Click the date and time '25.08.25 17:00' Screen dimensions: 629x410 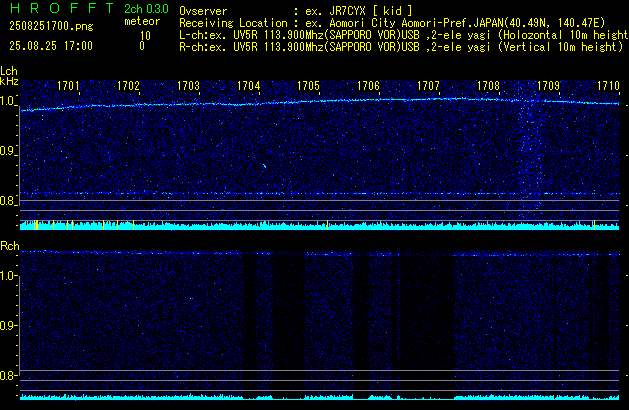pos(51,46)
